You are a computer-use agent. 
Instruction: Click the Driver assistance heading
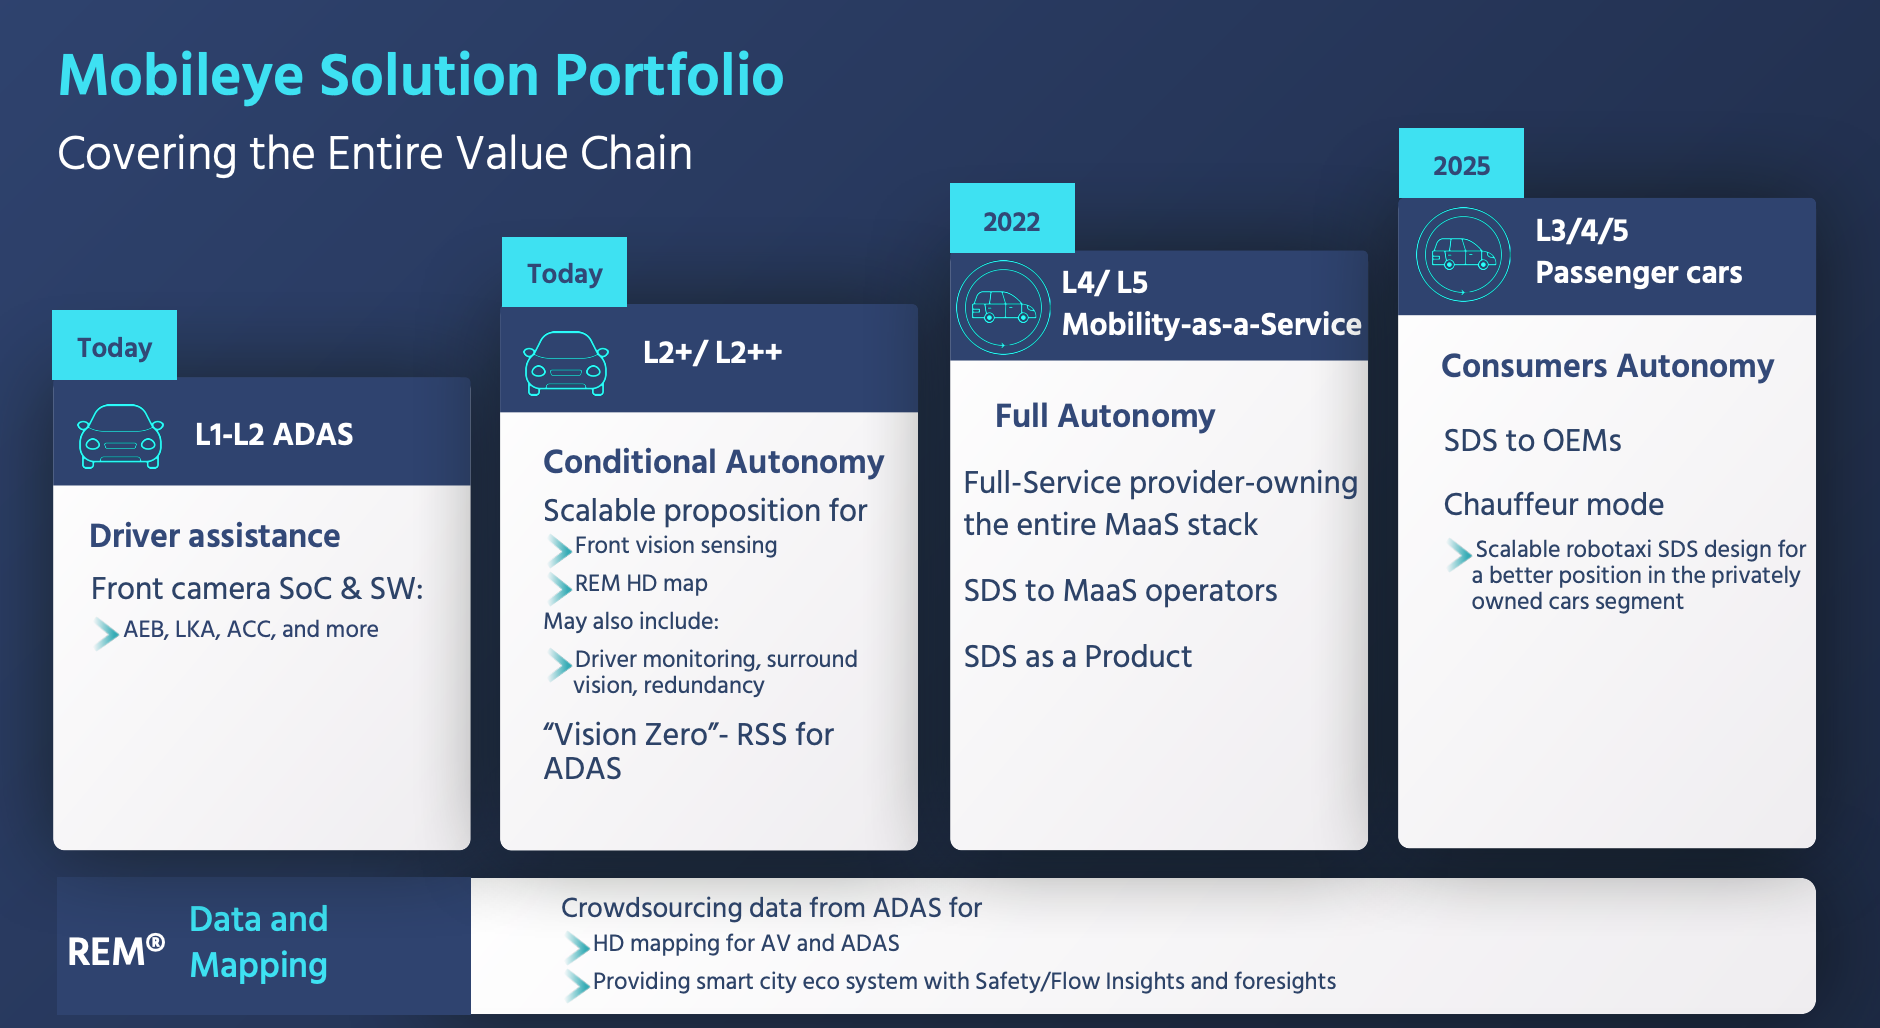click(215, 536)
